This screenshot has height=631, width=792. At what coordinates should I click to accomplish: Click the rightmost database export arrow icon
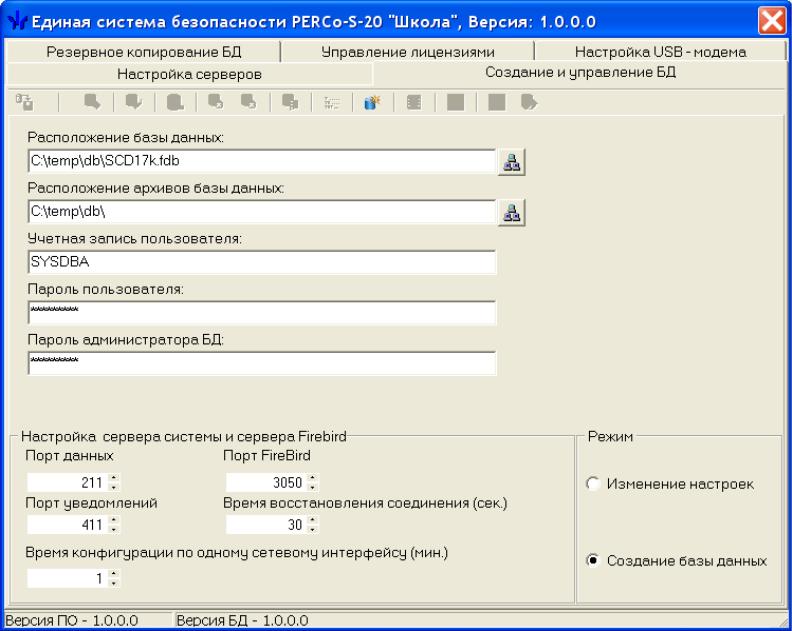point(529,103)
